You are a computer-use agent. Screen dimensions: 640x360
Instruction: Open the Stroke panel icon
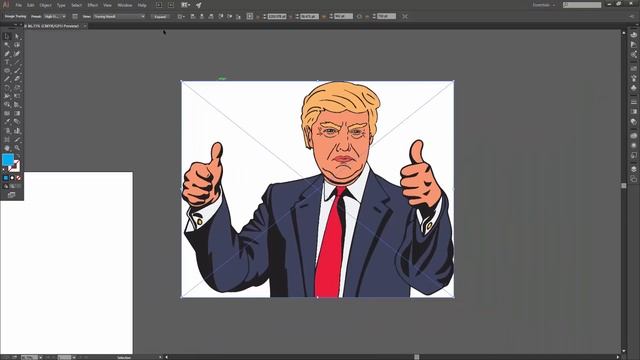[633, 102]
